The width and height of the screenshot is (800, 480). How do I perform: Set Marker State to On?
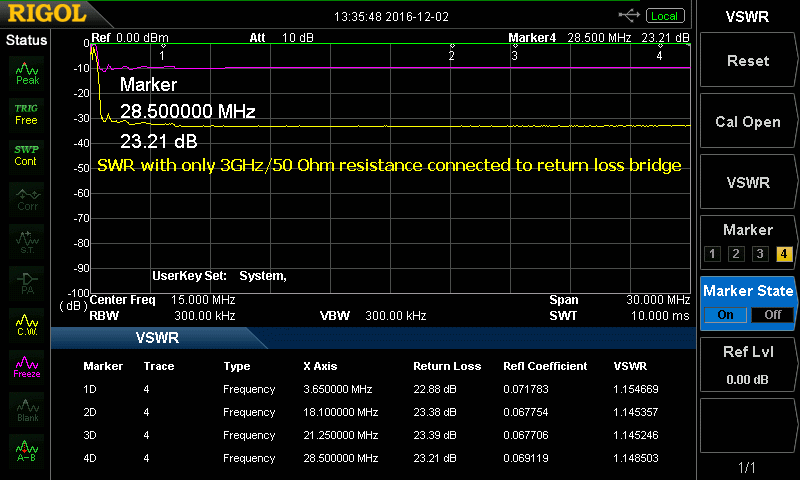click(725, 314)
